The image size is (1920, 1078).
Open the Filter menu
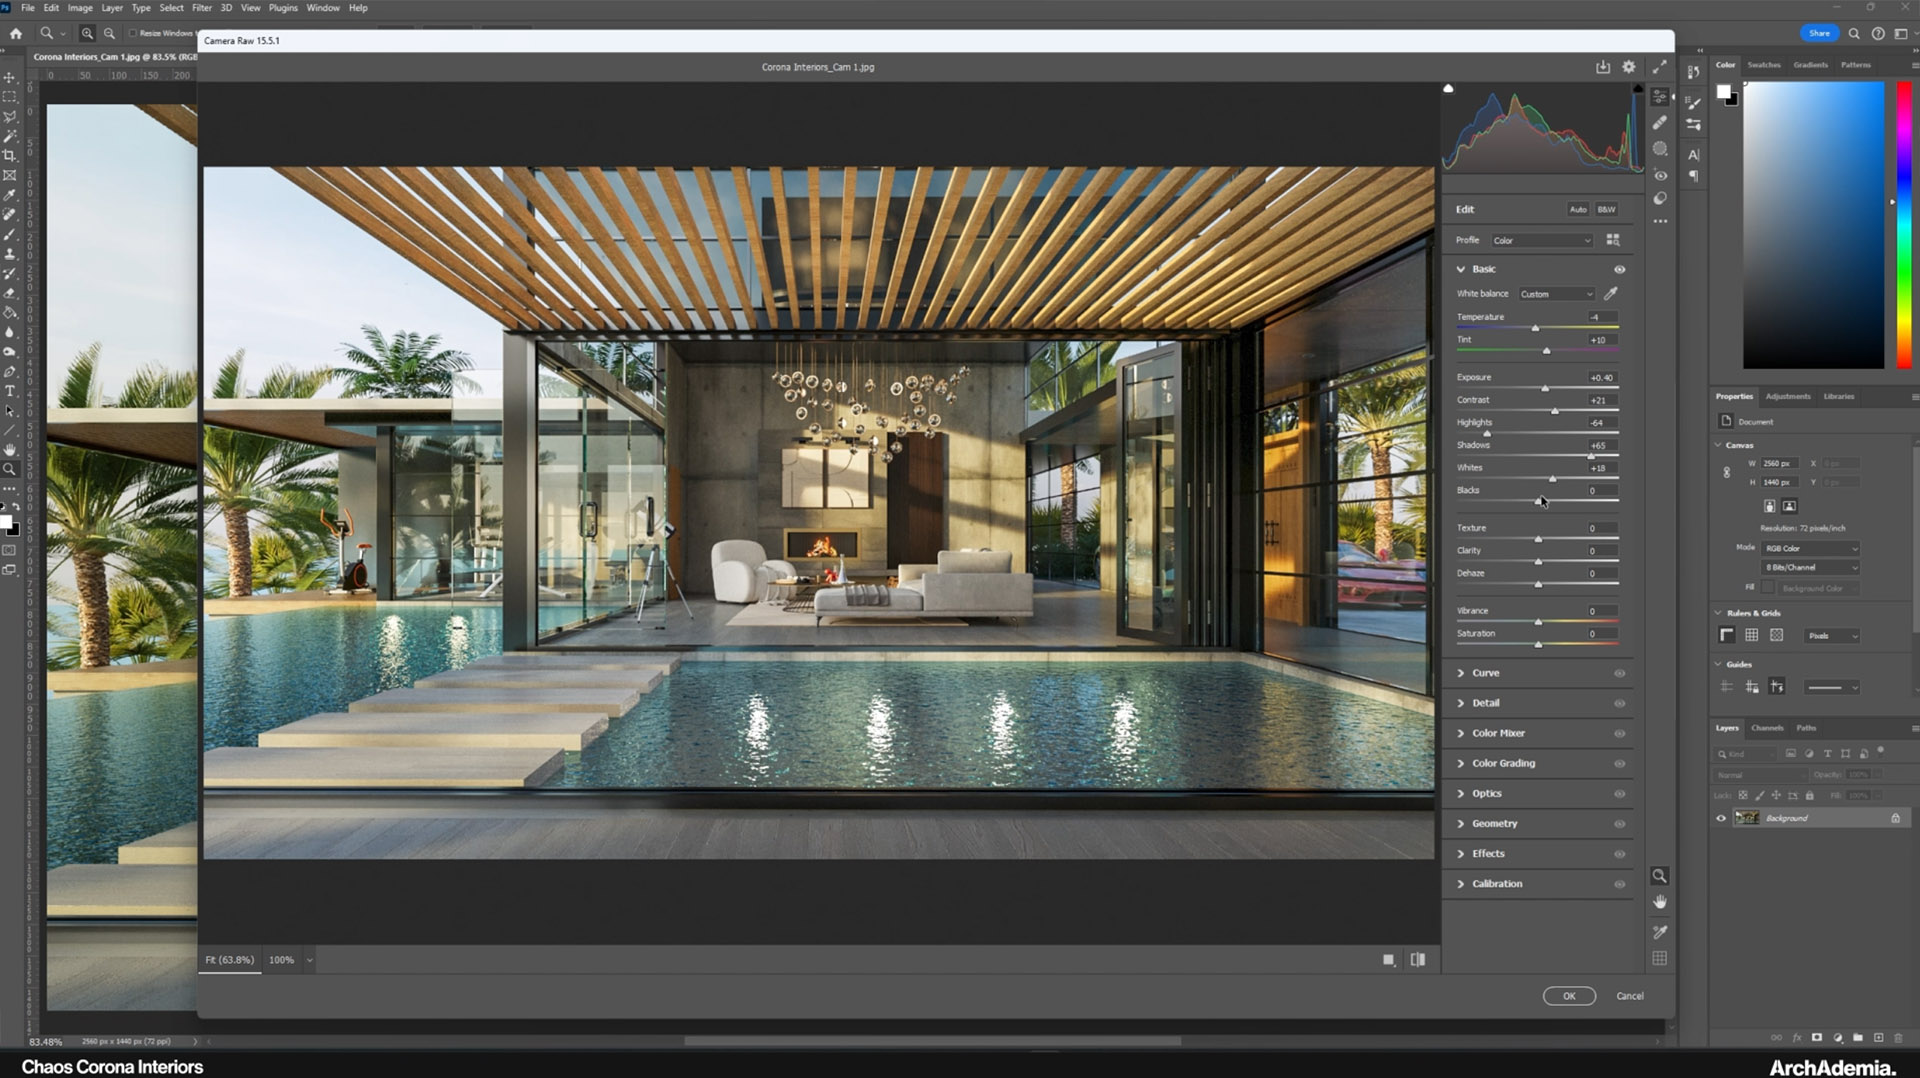click(x=201, y=8)
